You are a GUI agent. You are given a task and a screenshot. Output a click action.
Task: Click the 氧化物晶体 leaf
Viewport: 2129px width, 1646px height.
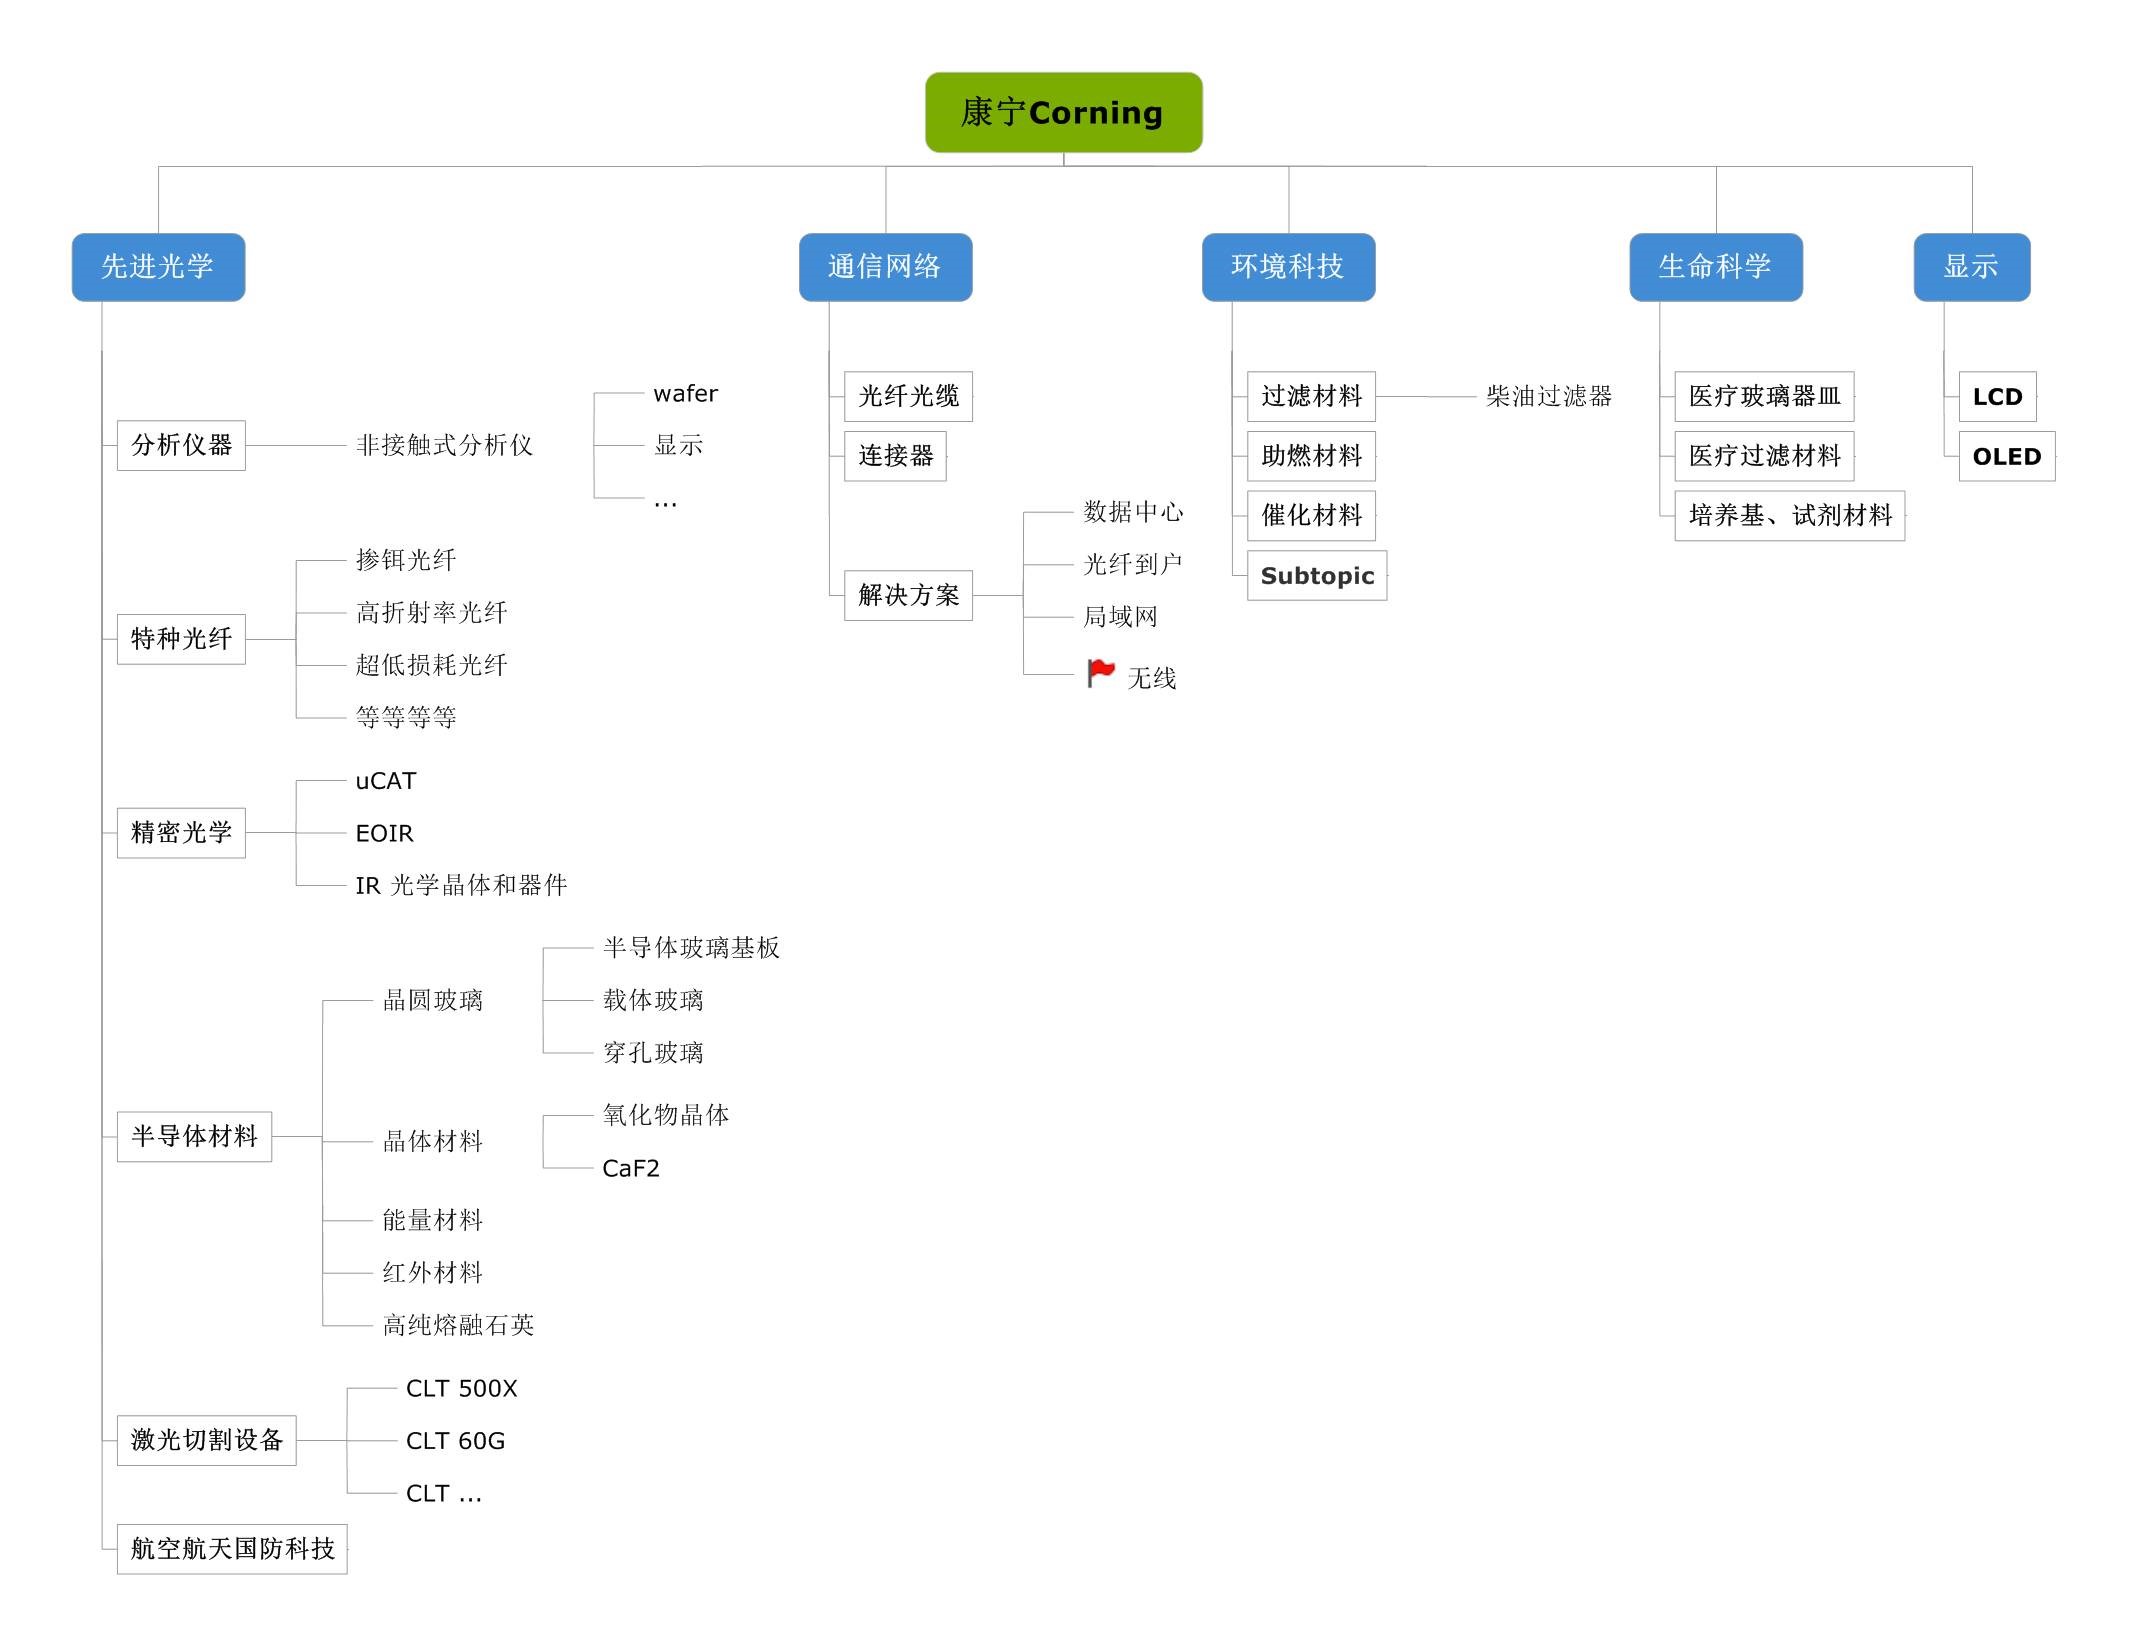pyautogui.click(x=666, y=1115)
